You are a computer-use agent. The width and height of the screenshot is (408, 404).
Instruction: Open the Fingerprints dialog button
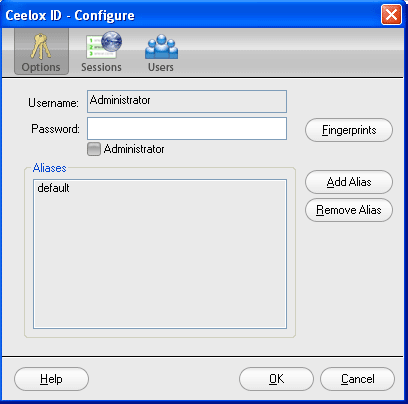click(x=349, y=130)
